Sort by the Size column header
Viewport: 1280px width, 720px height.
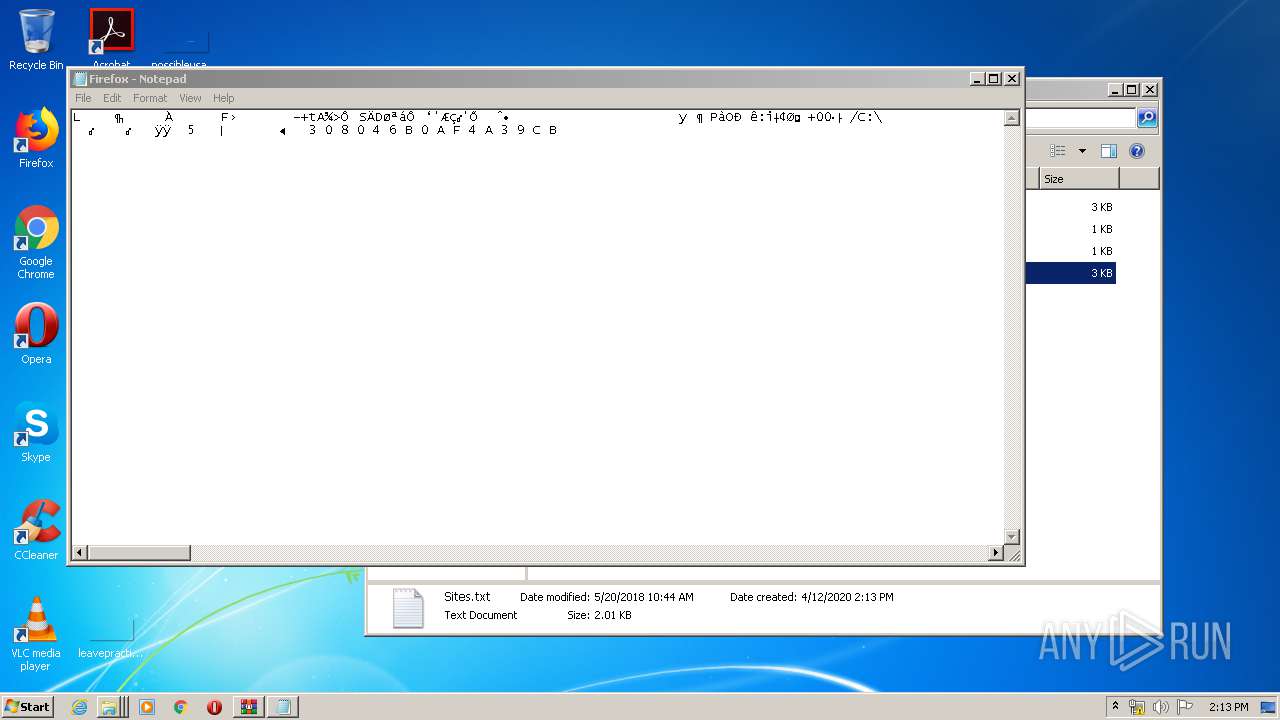(1078, 179)
